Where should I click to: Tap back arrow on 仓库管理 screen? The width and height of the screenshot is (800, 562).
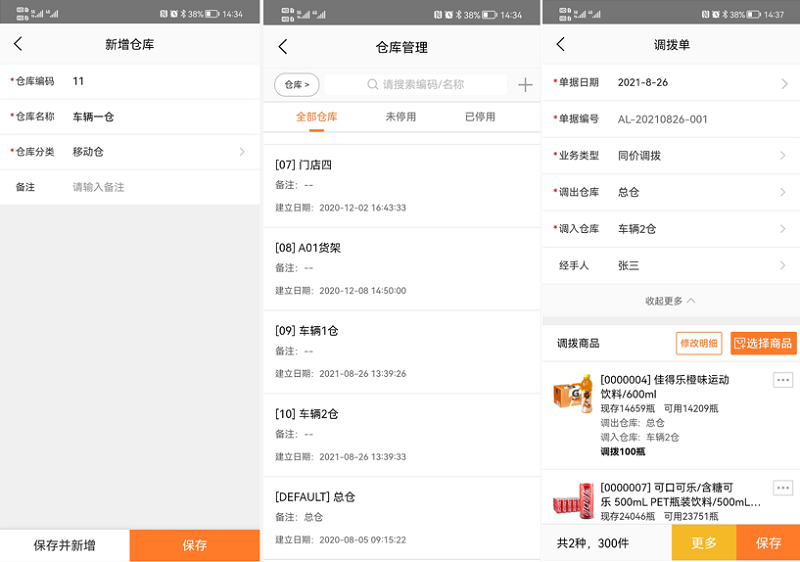point(283,47)
